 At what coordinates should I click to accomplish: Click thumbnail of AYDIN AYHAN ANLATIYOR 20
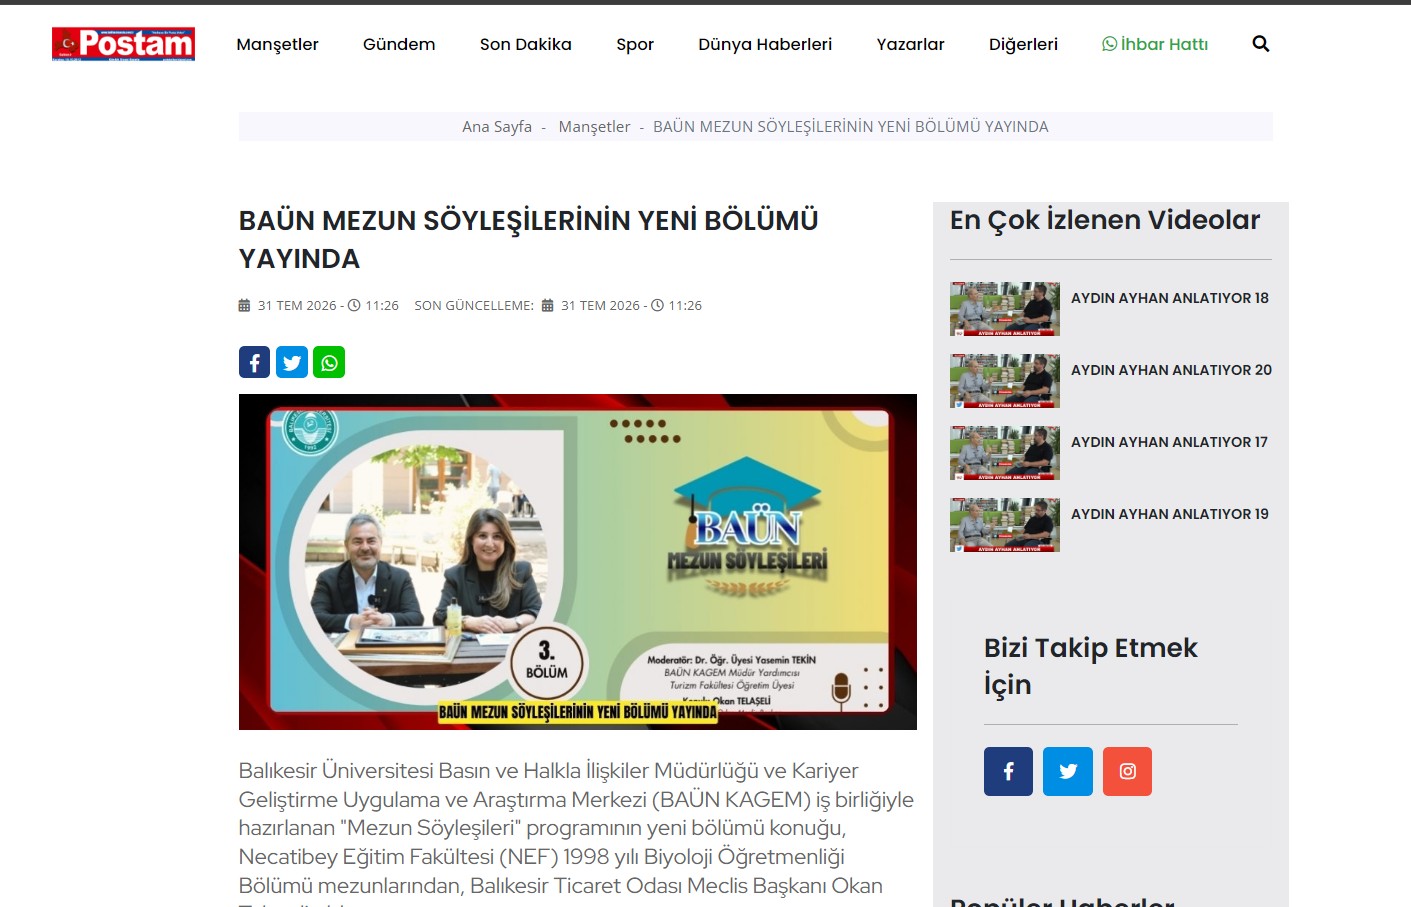(1005, 381)
